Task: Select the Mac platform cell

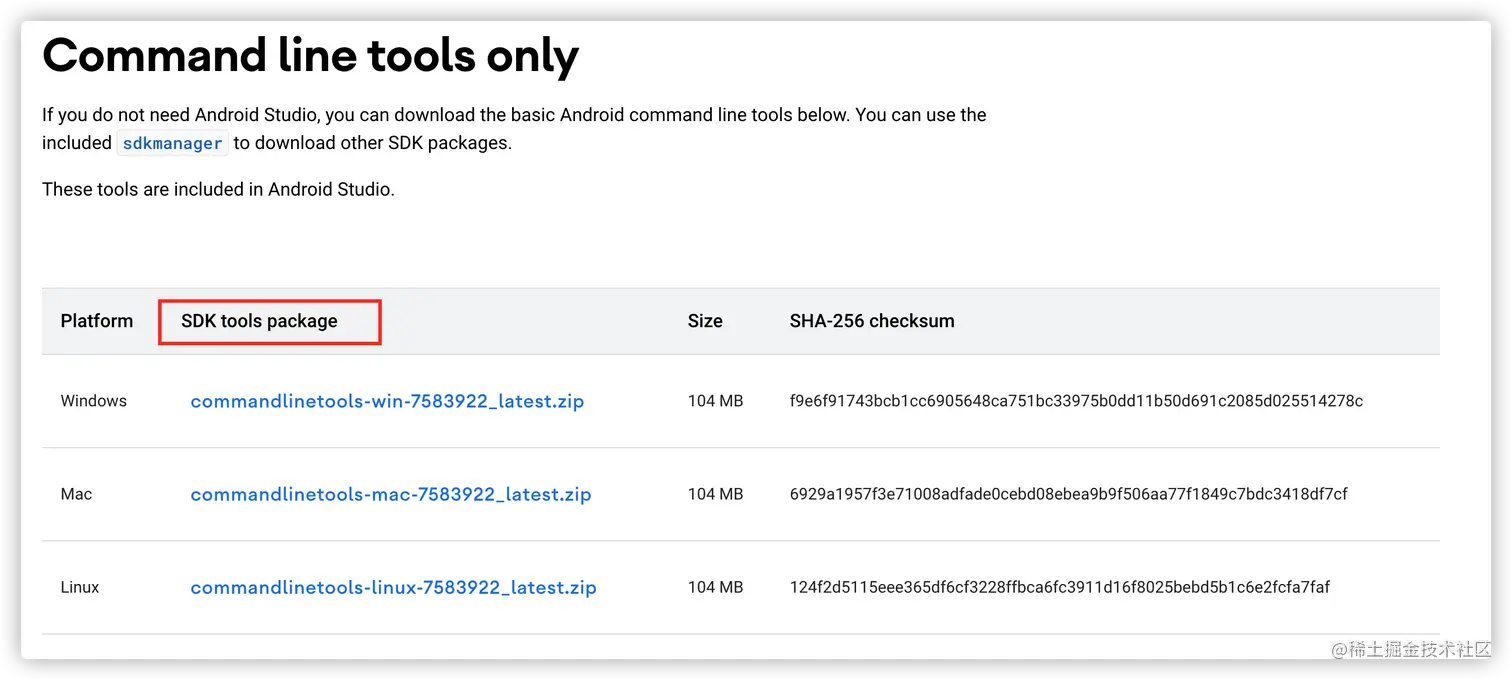Action: click(x=77, y=494)
